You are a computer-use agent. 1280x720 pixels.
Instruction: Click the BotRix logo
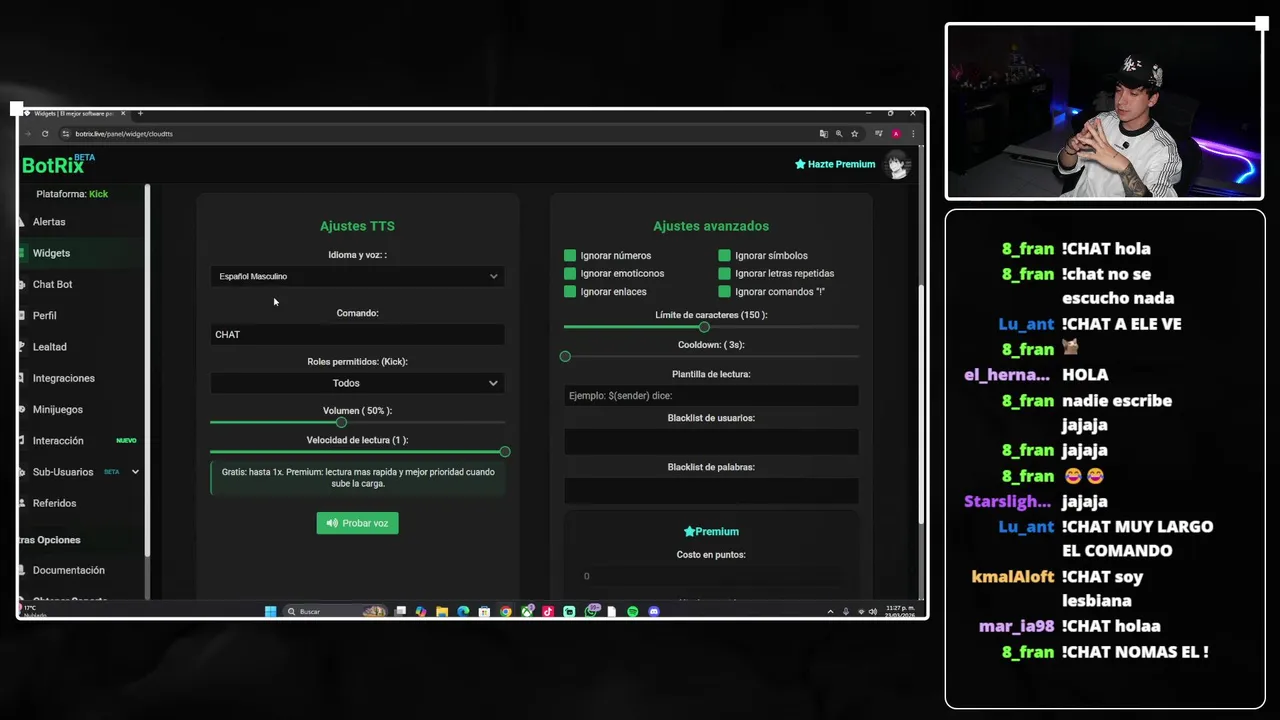[x=58, y=164]
